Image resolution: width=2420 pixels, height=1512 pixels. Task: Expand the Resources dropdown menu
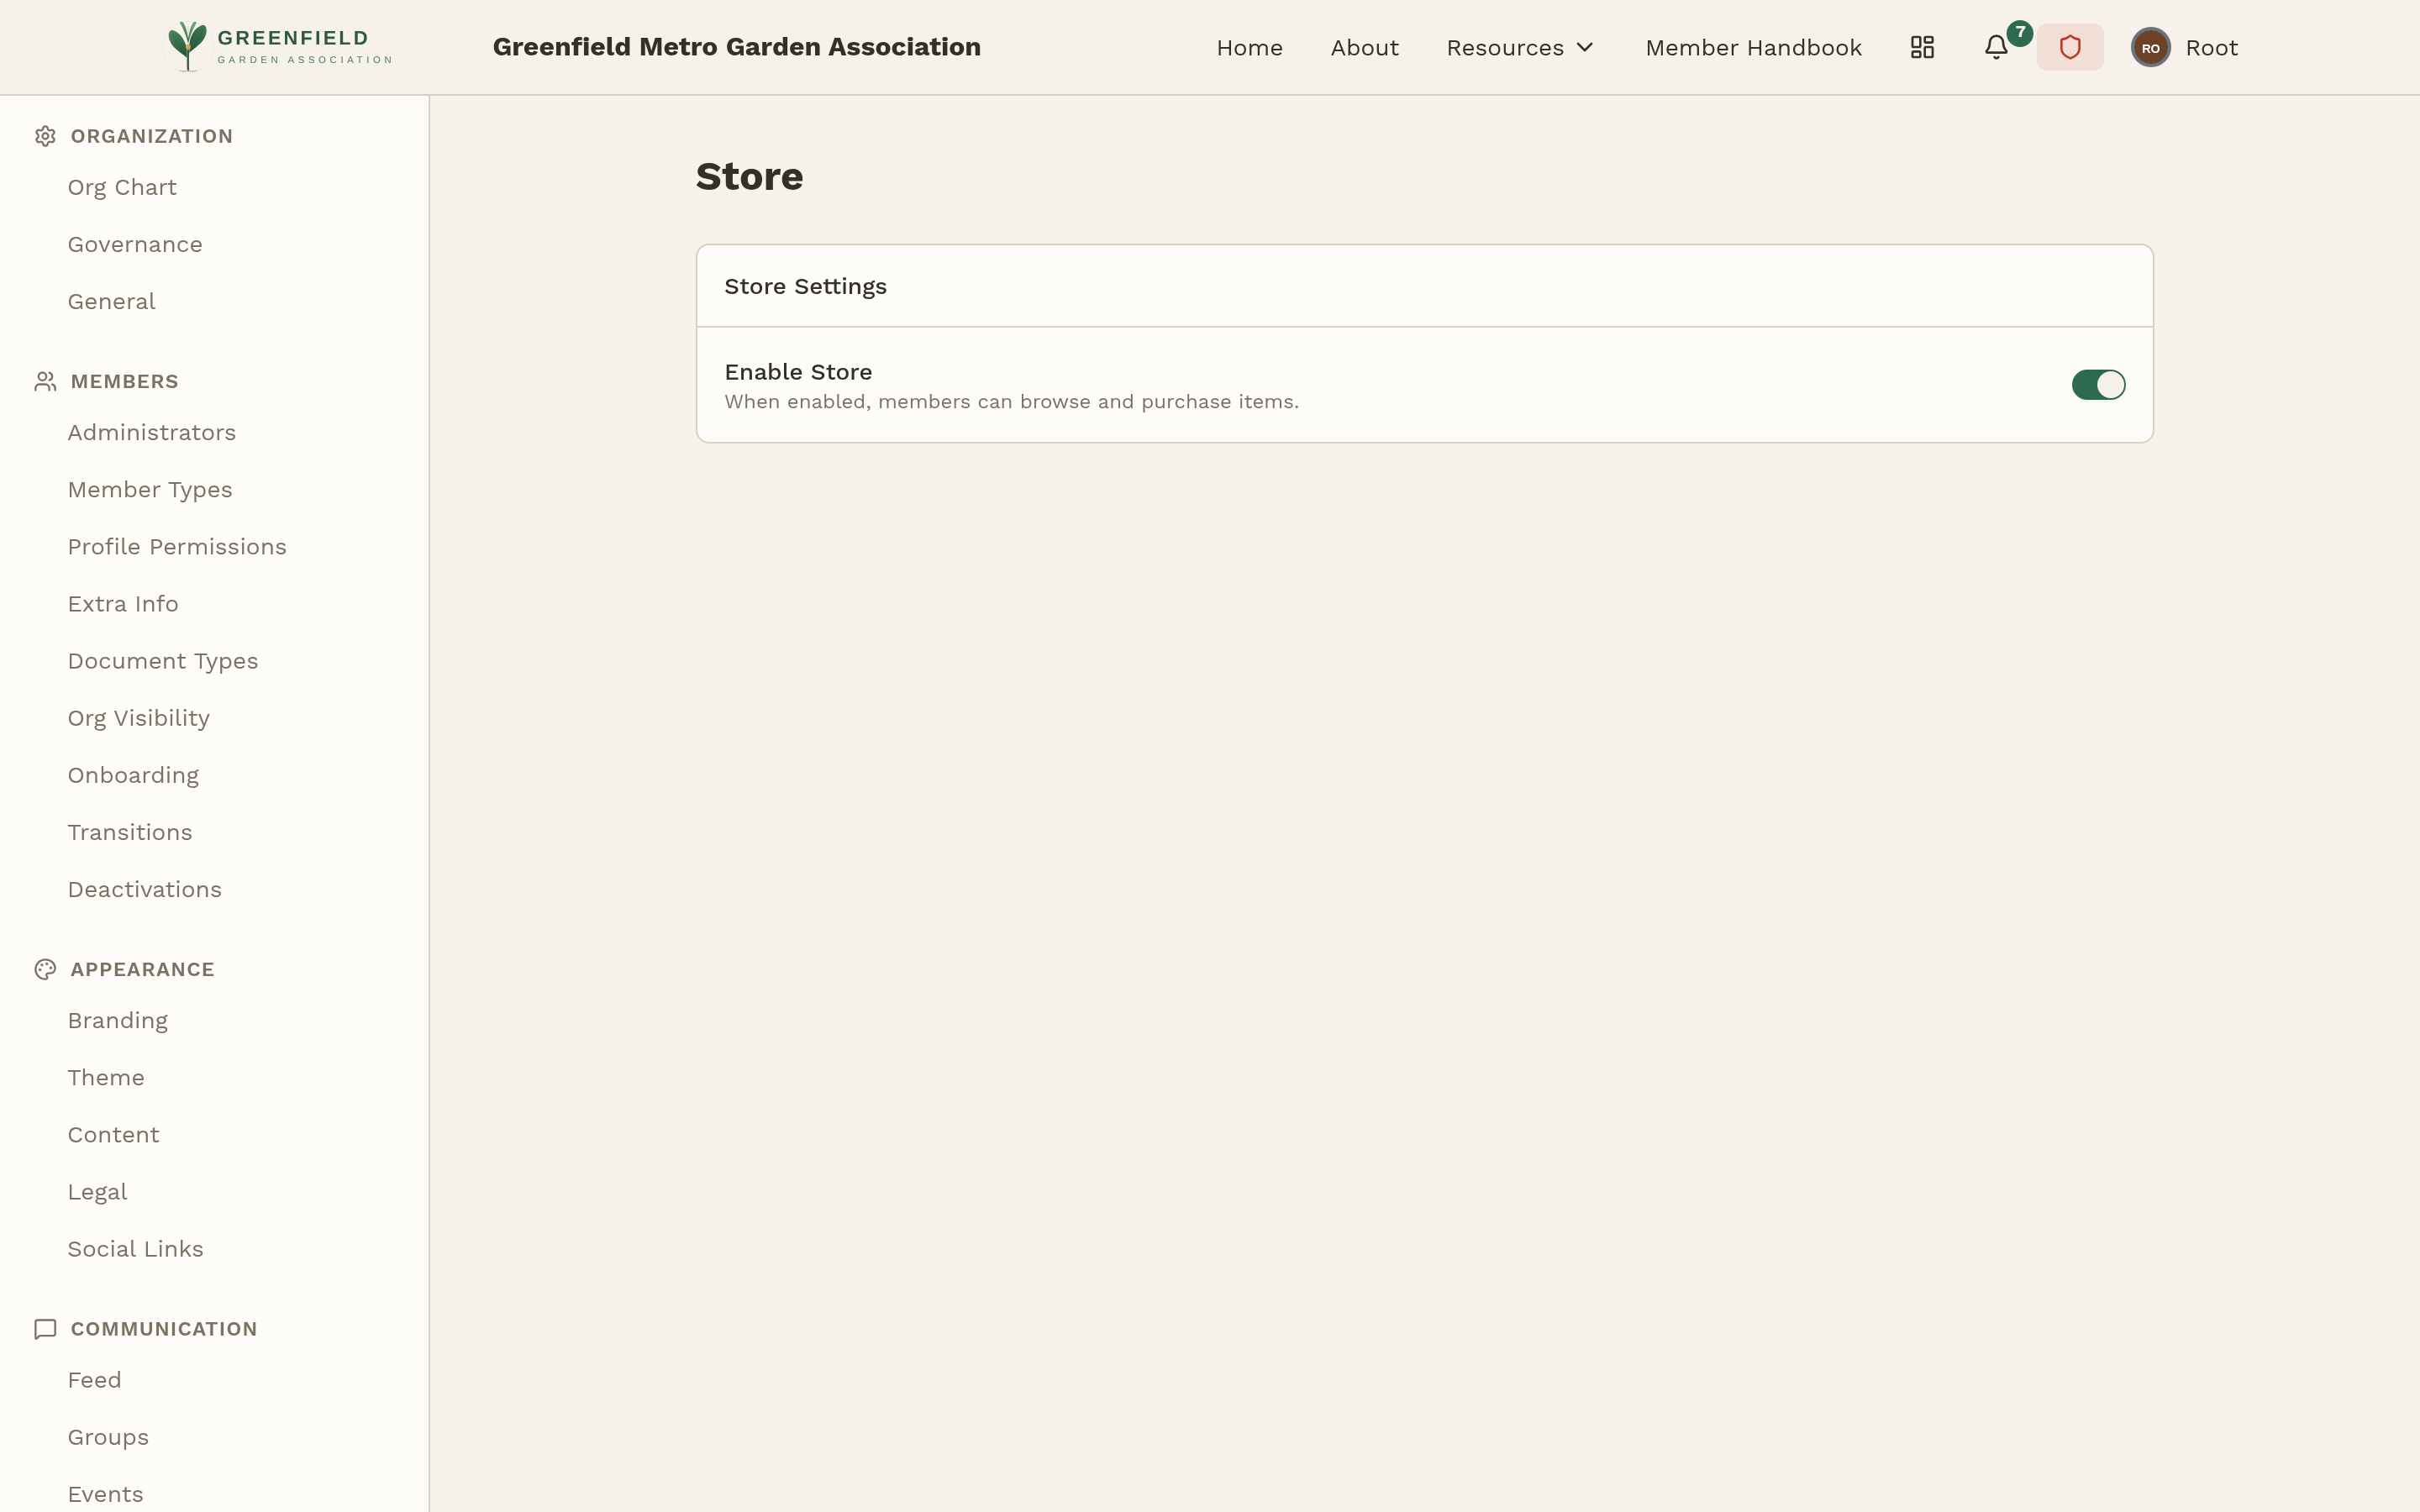(1518, 46)
